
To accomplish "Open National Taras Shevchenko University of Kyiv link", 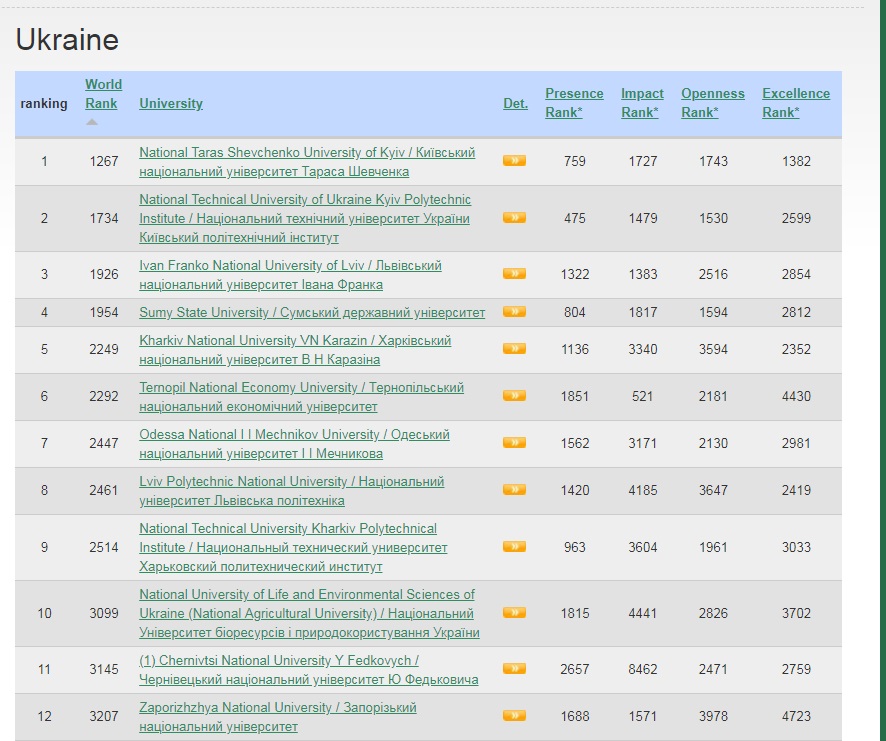I will (307, 162).
